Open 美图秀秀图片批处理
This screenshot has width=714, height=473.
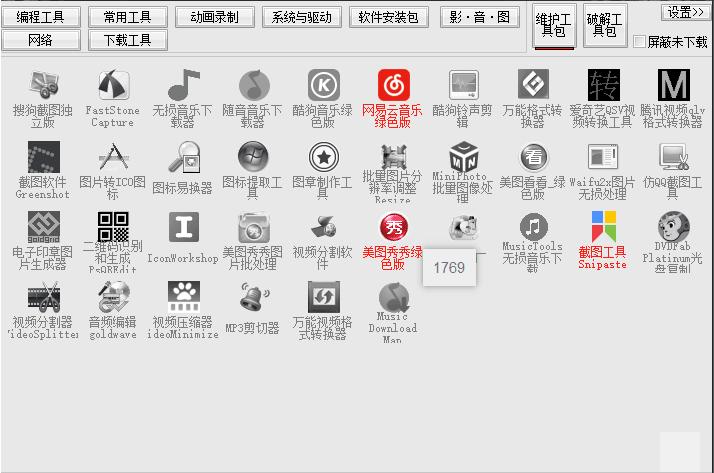click(253, 227)
